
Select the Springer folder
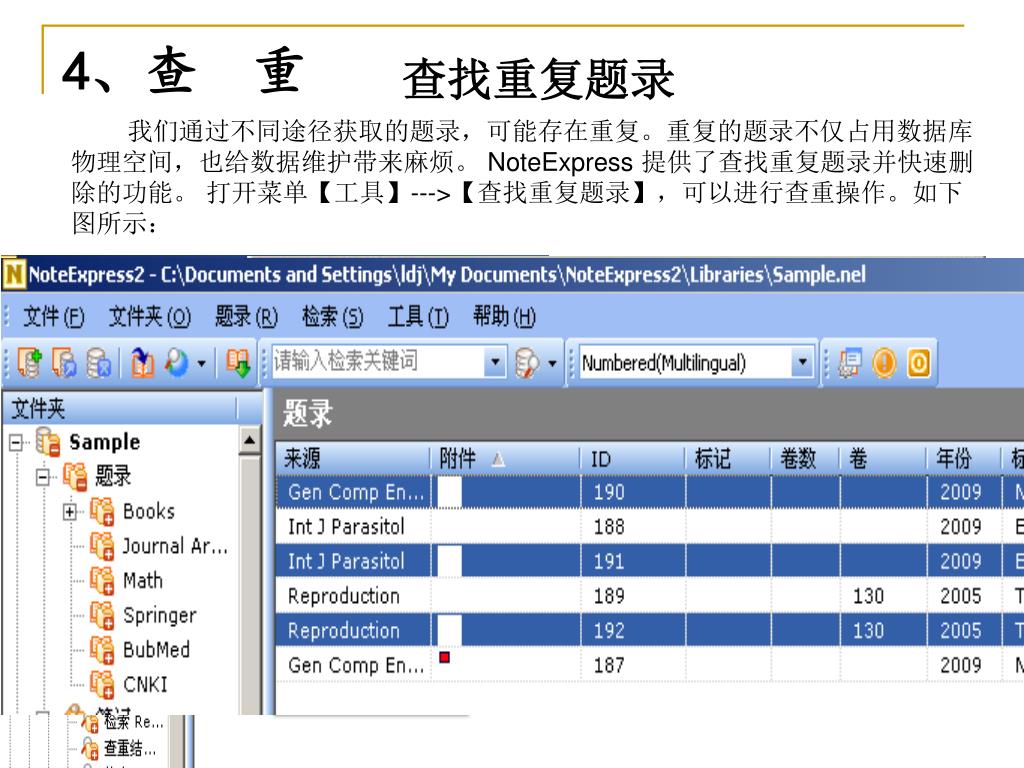click(159, 615)
